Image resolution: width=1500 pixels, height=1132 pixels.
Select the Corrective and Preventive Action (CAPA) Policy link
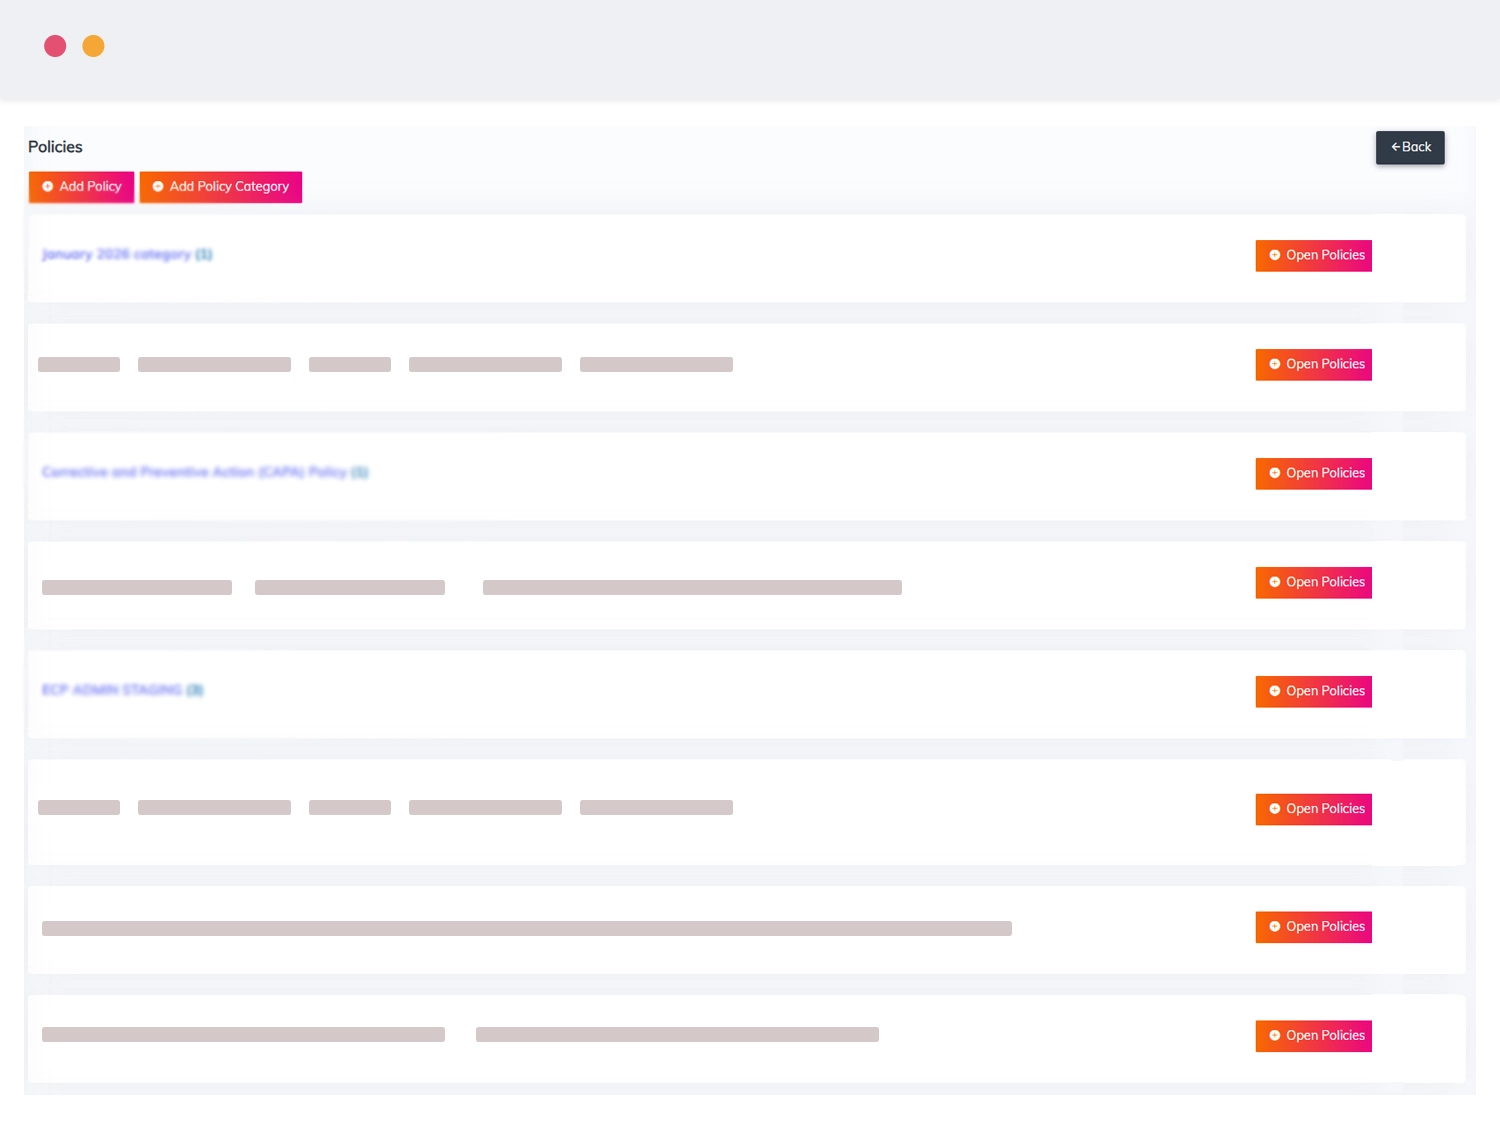[205, 472]
